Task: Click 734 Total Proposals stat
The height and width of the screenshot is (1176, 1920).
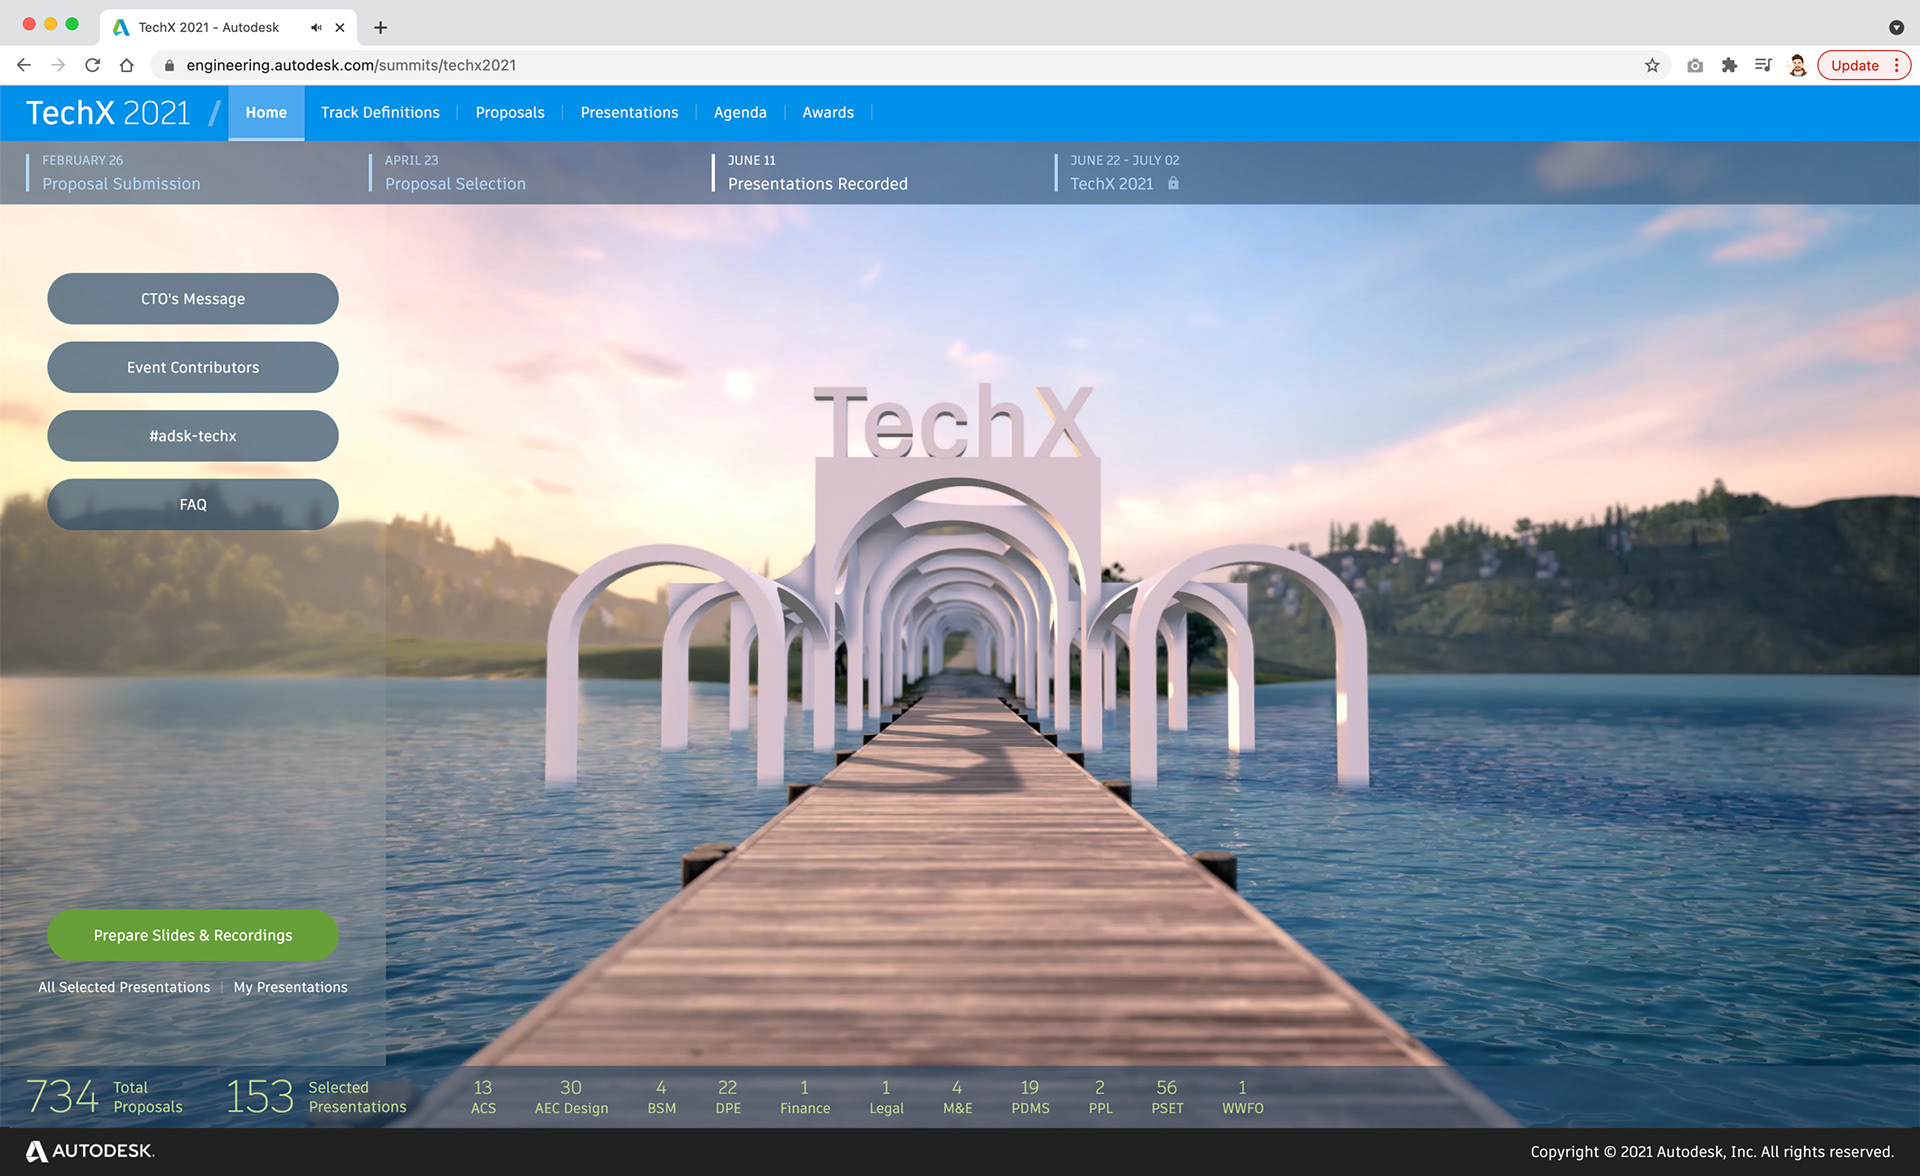Action: coord(104,1096)
